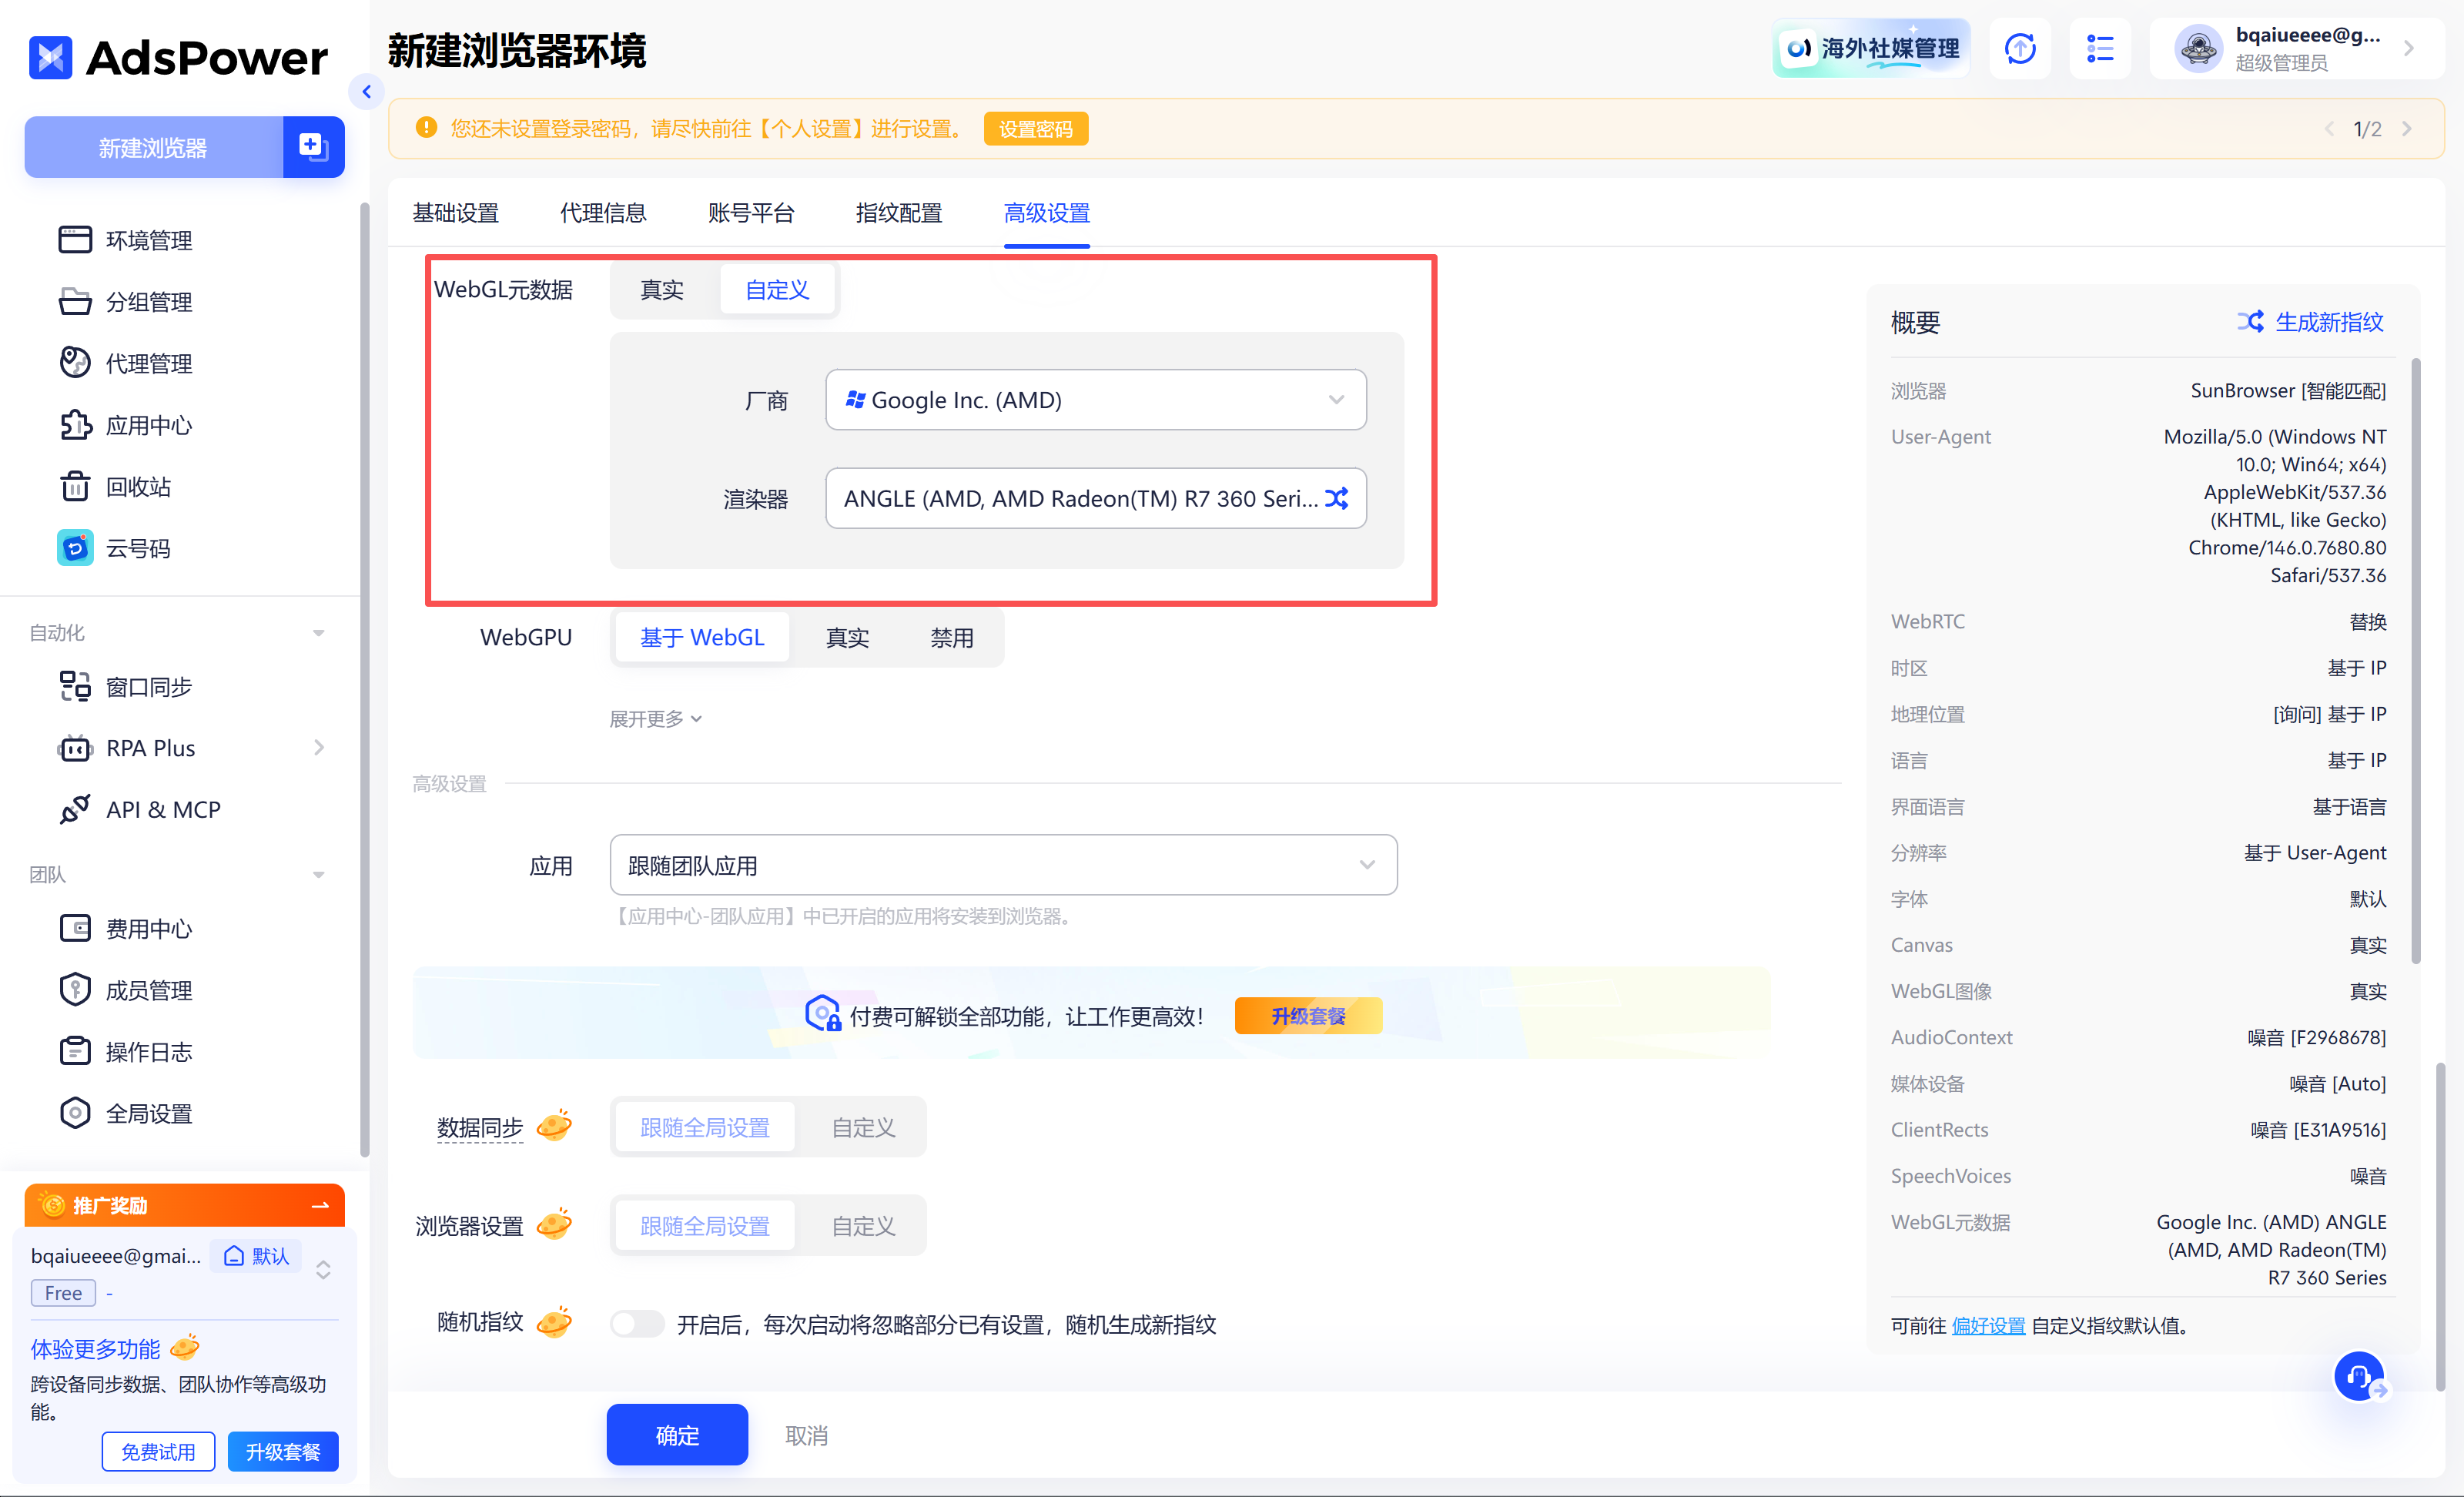Open the 偏好设置 link

pyautogui.click(x=1987, y=1325)
